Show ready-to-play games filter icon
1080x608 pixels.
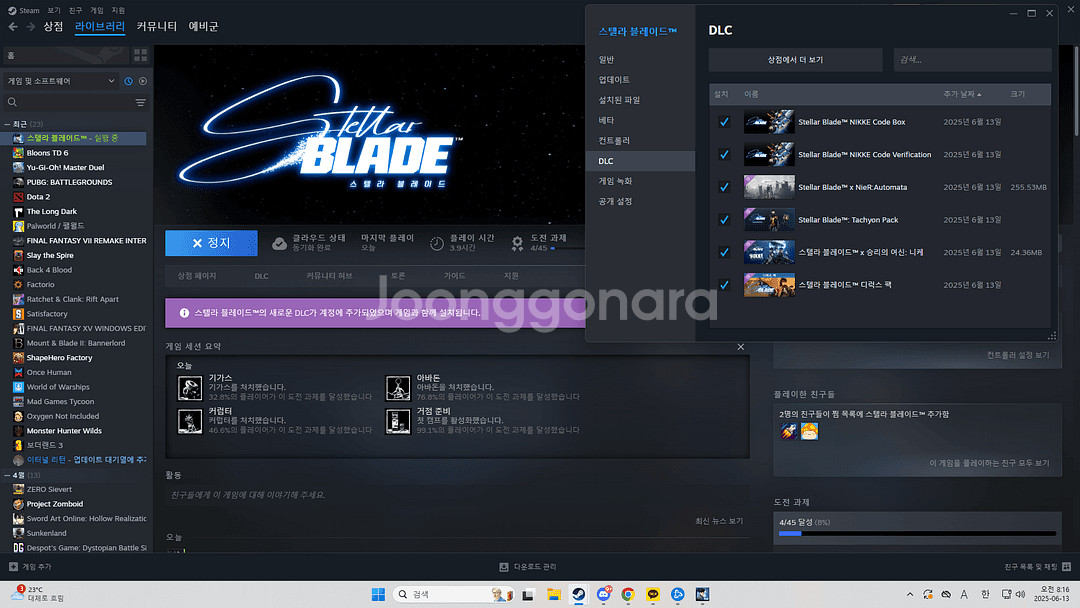click(143, 81)
